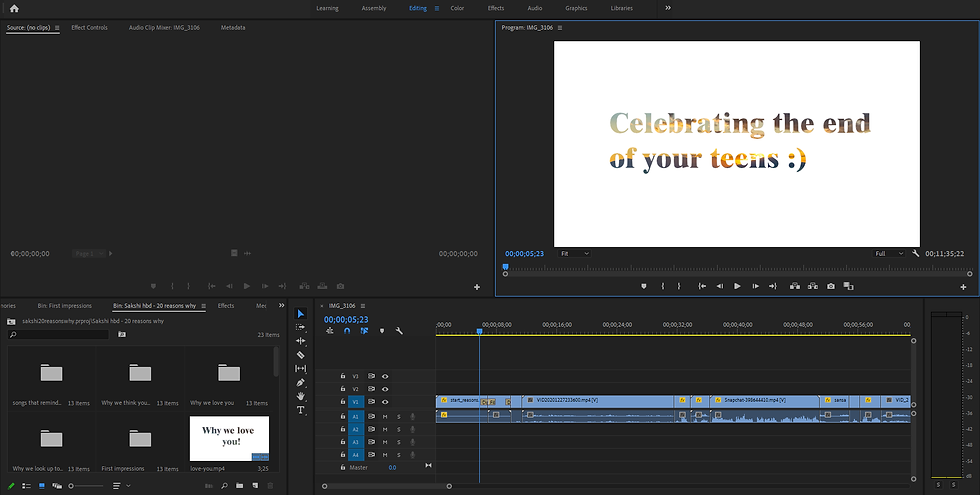The width and height of the screenshot is (980, 495).
Task: Select the Slip tool
Action: (x=301, y=369)
